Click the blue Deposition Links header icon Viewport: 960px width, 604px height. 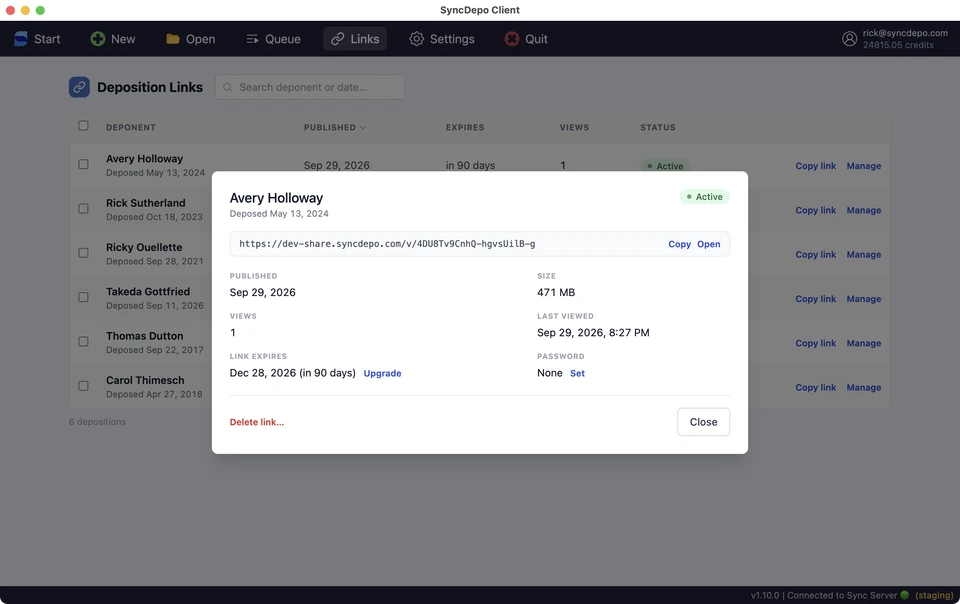[79, 87]
